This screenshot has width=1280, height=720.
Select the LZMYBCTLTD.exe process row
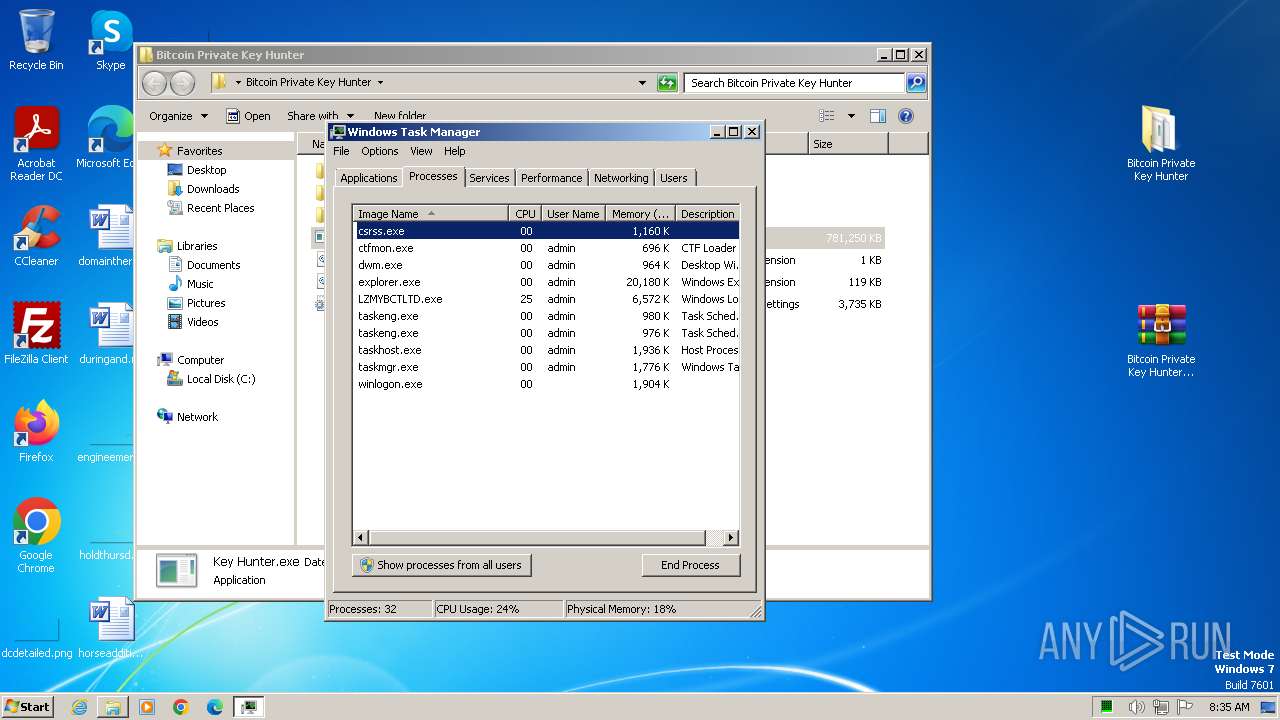pos(546,299)
